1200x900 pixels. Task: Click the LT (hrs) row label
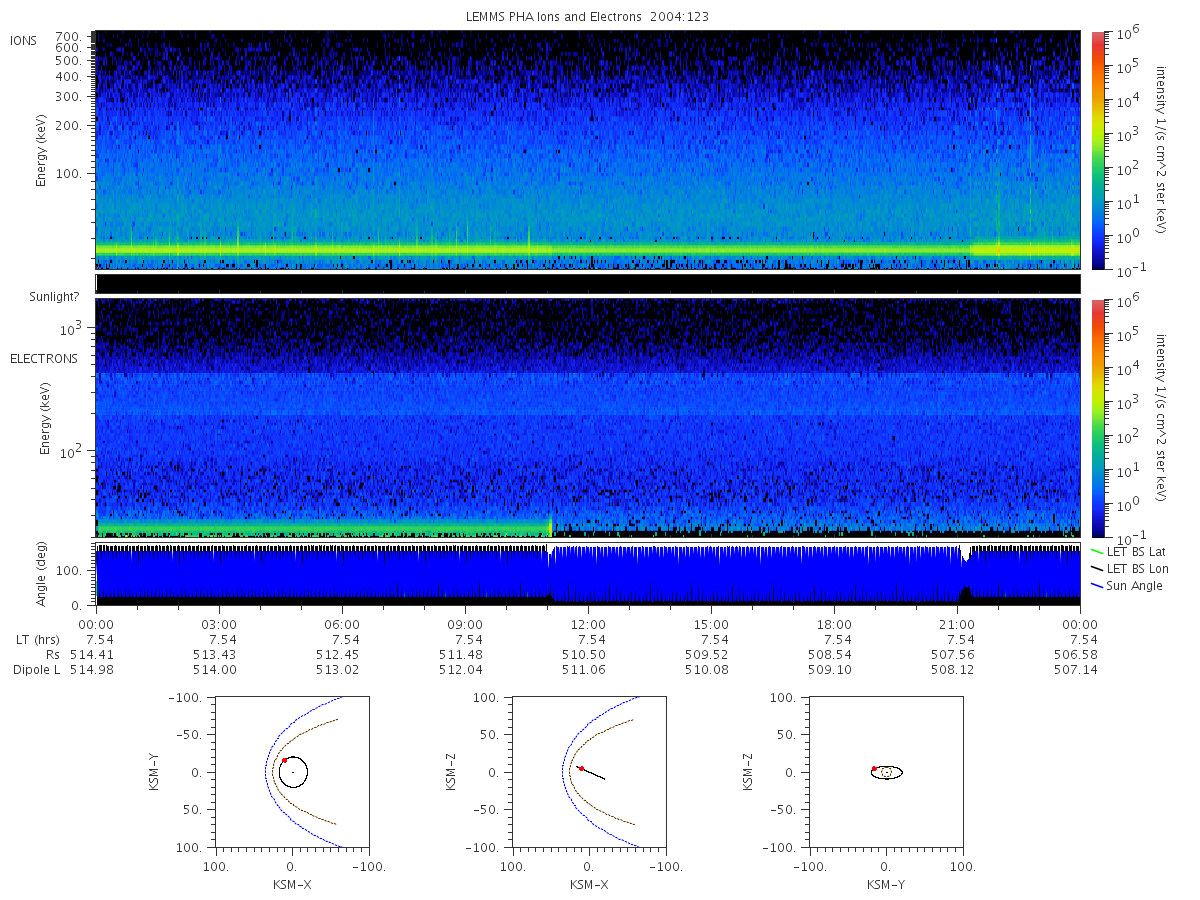click(37, 640)
